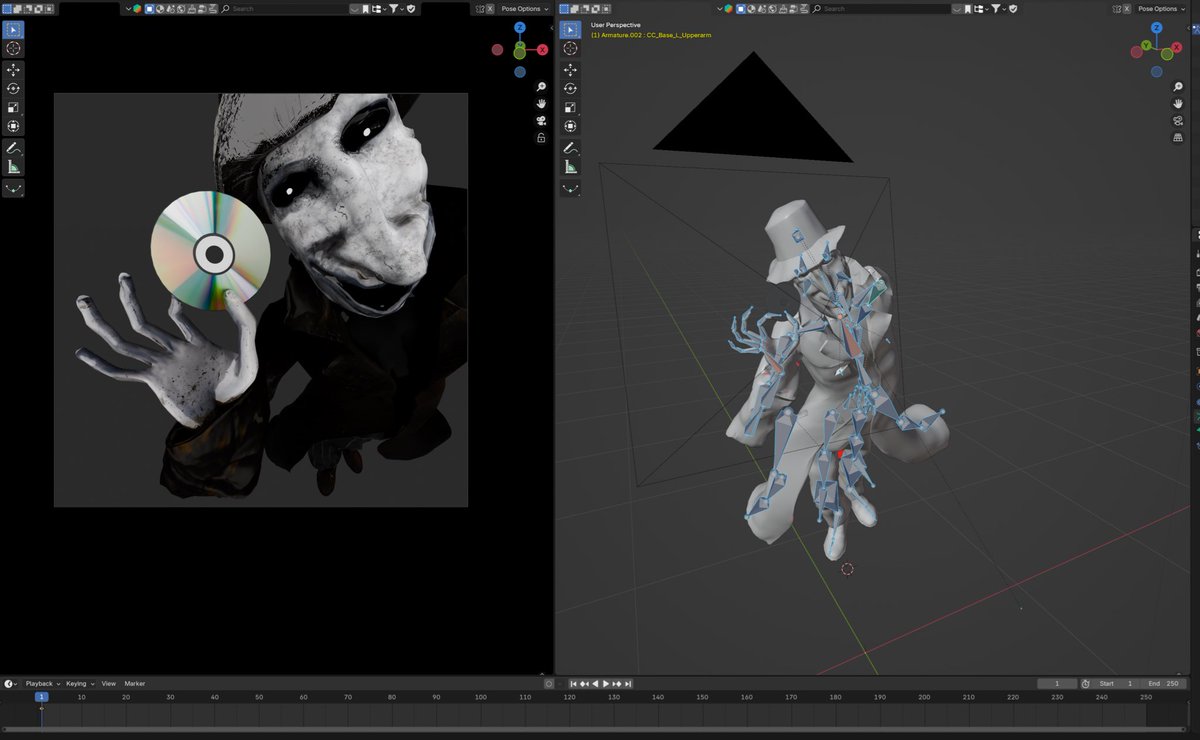This screenshot has height=740, width=1200.
Task: Click blue Z axis on camera-view gizmo
Action: coord(520,28)
